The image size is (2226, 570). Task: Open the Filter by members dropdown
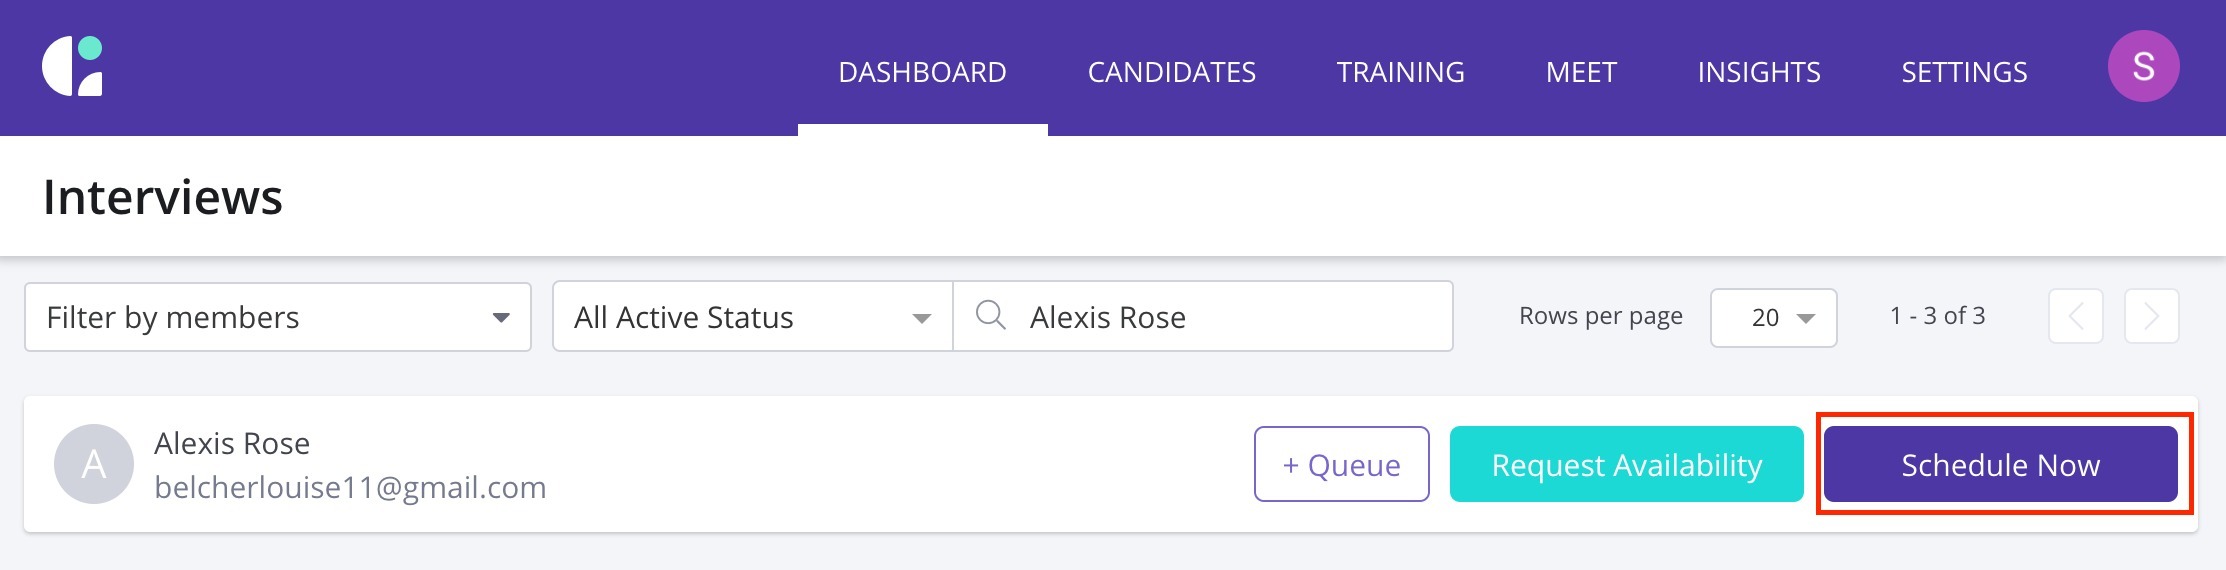(x=277, y=317)
